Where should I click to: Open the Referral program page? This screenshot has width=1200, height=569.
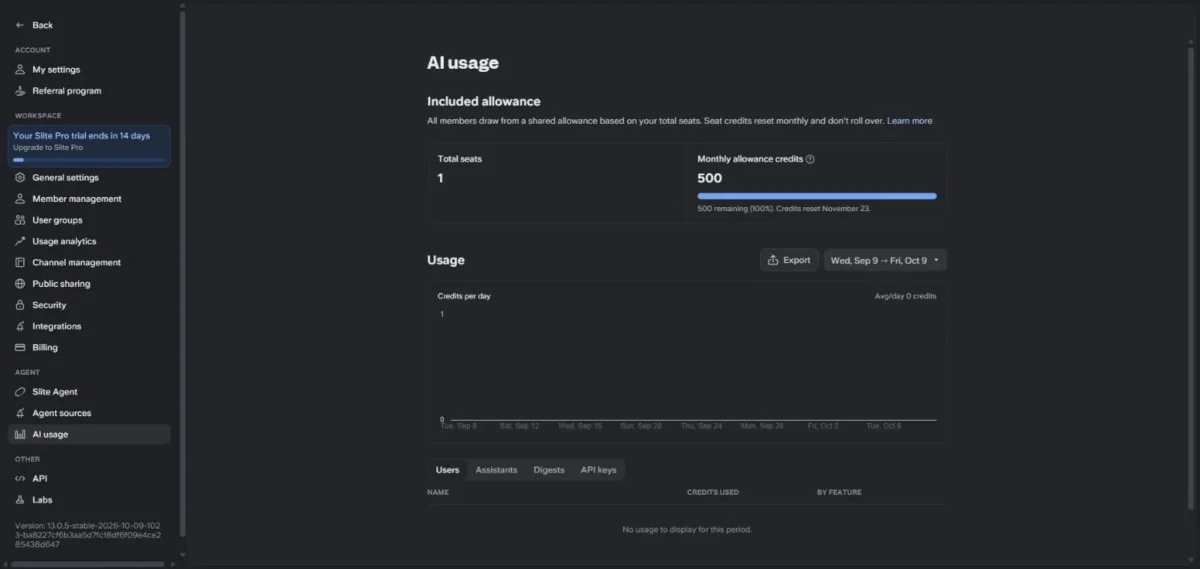(x=67, y=91)
